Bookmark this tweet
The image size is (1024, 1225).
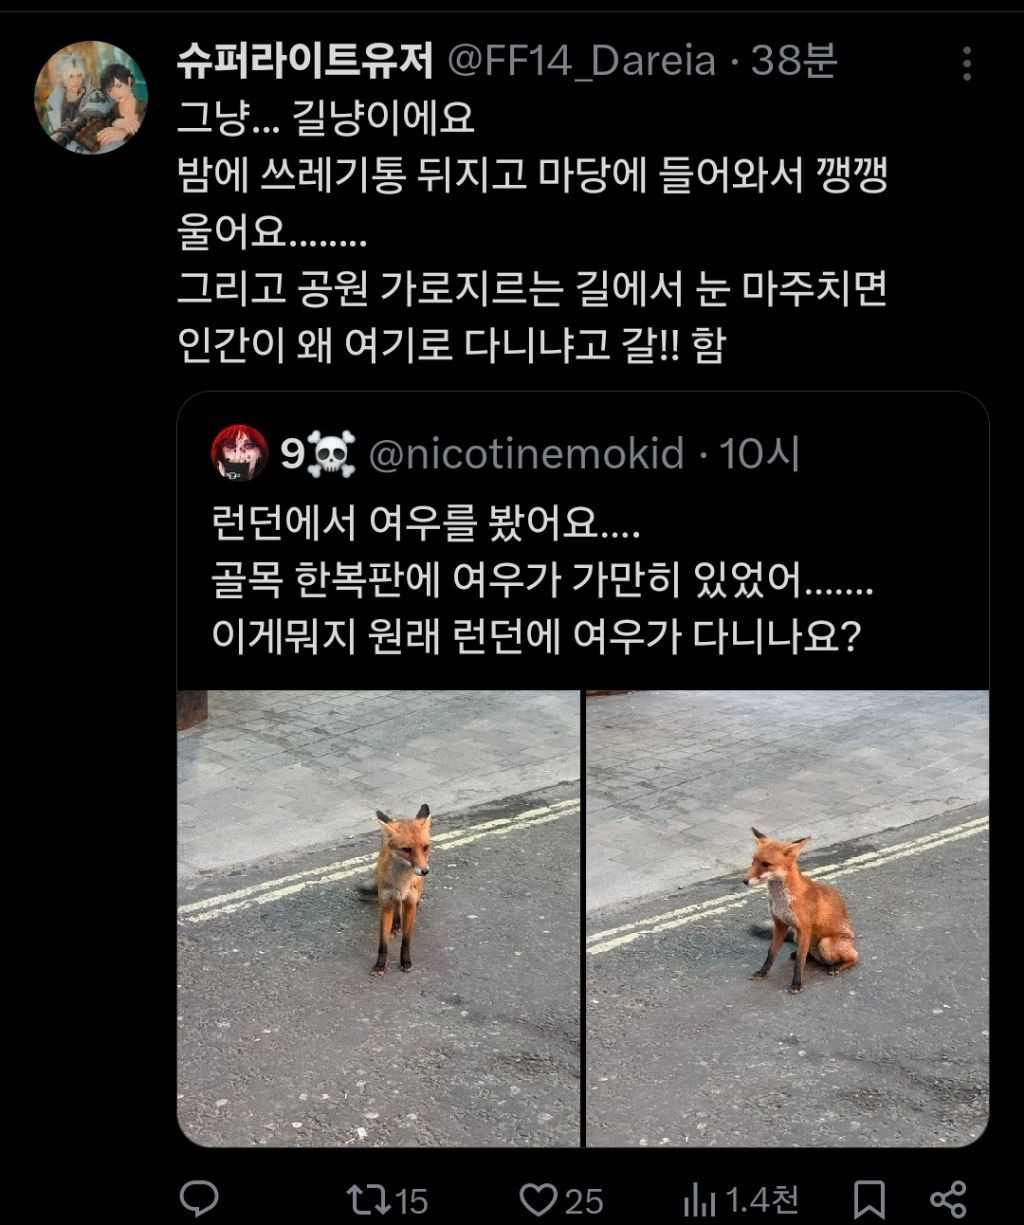point(869,1199)
